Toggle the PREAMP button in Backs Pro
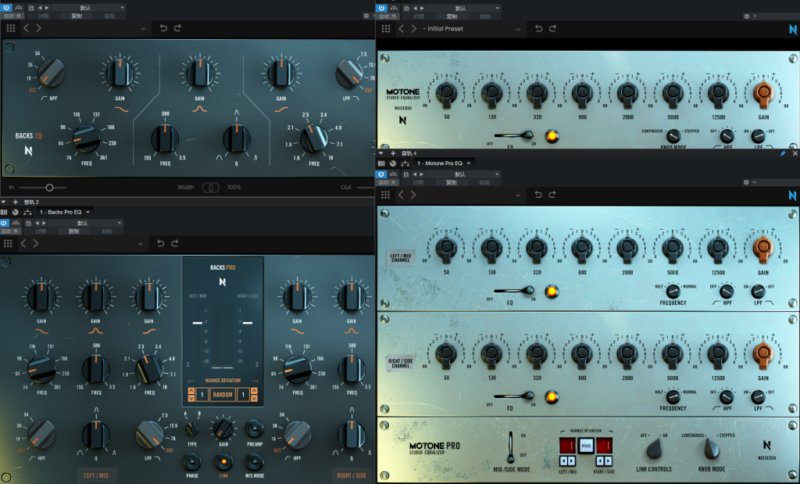The height and width of the screenshot is (484, 800). [254, 429]
